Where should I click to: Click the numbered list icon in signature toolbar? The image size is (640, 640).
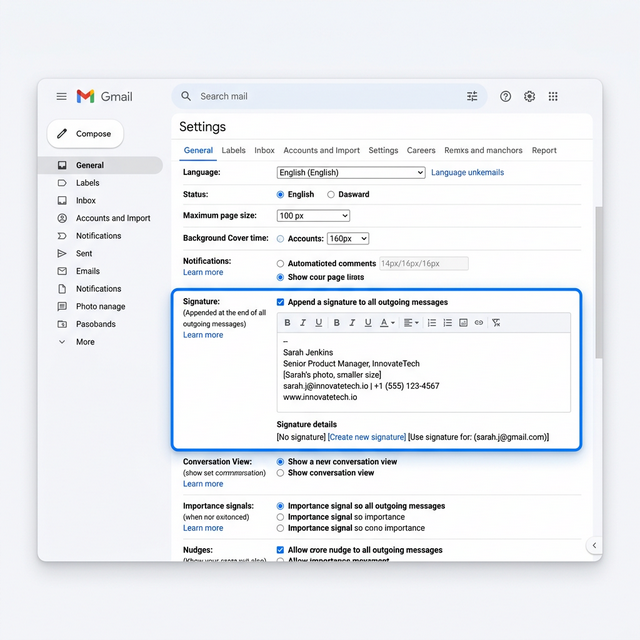pyautogui.click(x=431, y=323)
